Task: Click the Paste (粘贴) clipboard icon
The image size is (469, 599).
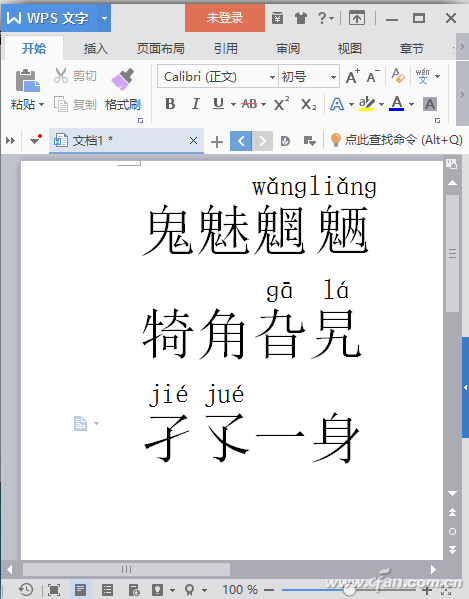Action: tap(27, 81)
